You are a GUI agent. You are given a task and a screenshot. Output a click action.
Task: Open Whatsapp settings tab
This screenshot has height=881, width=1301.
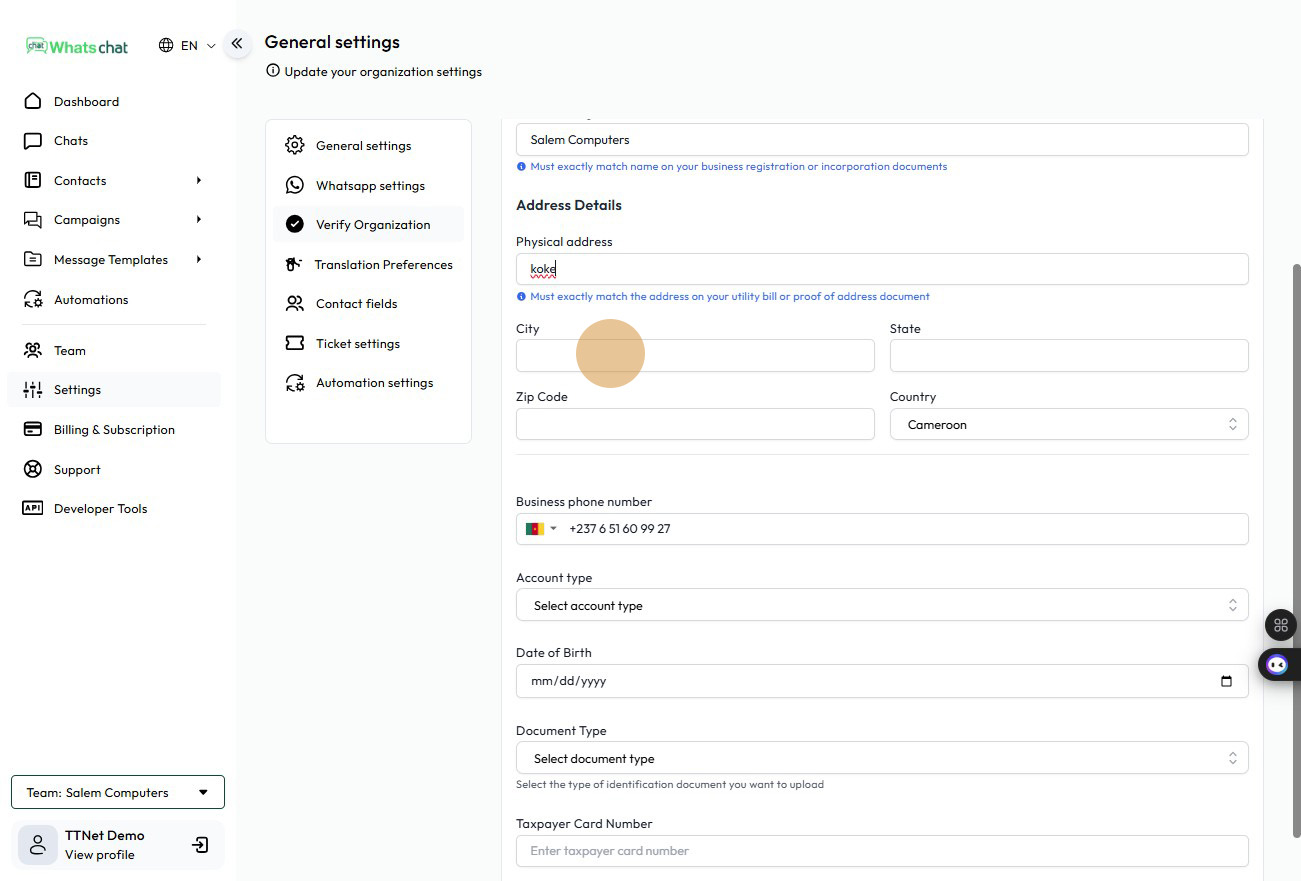pyautogui.click(x=369, y=185)
